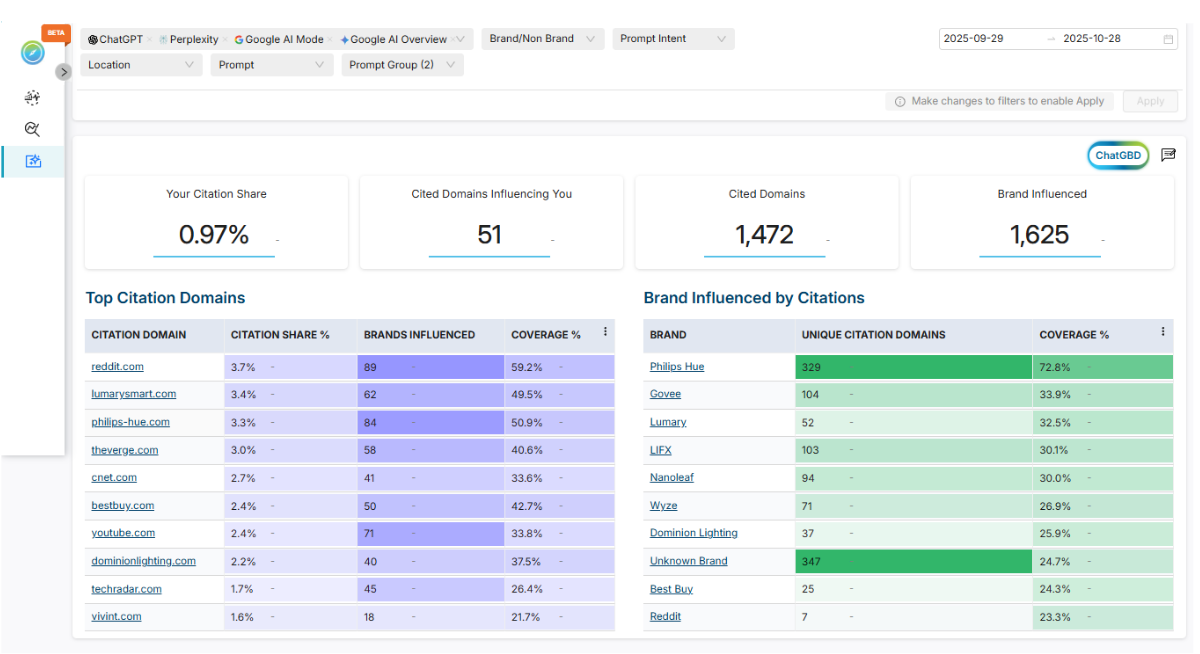
Task: Remove the Google AI Mode filter tag
Action: click(331, 40)
